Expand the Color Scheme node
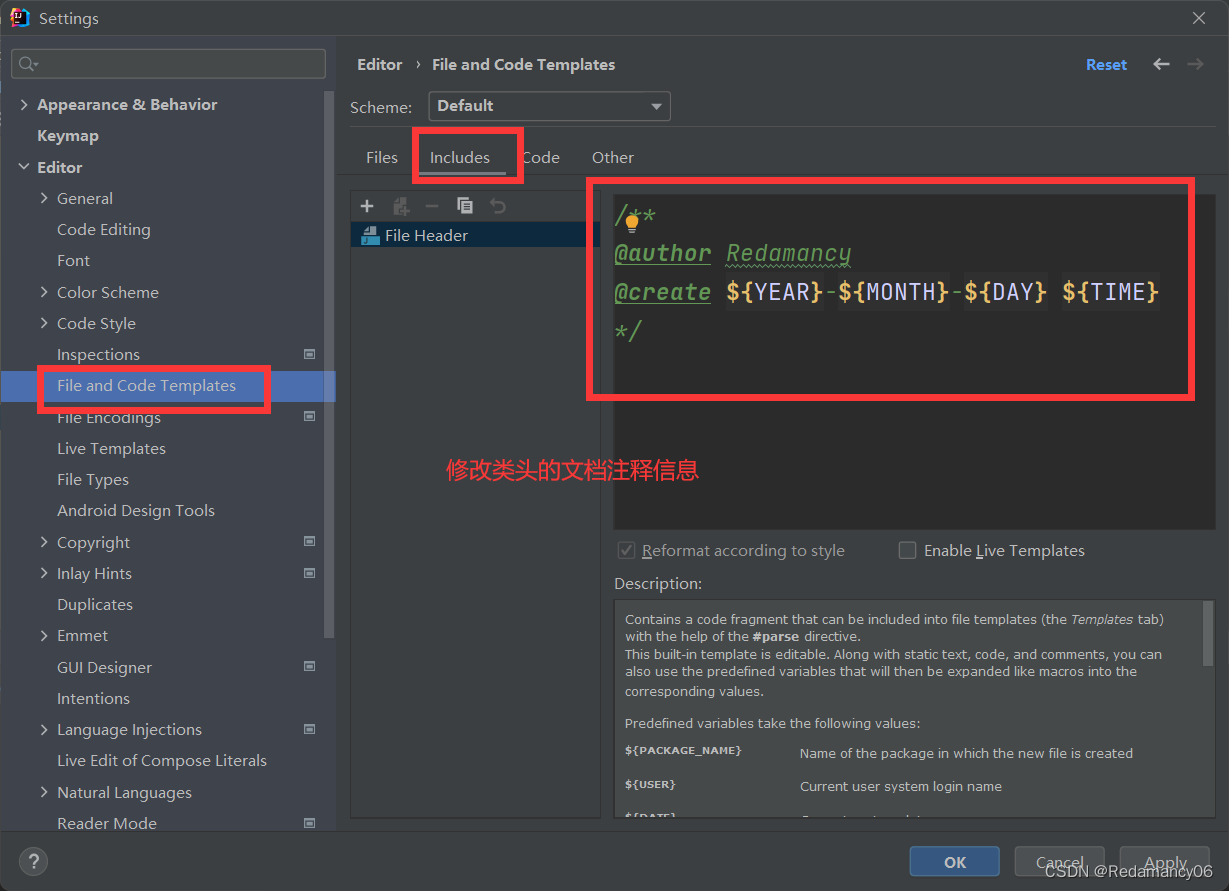The width and height of the screenshot is (1229, 891). coord(44,292)
